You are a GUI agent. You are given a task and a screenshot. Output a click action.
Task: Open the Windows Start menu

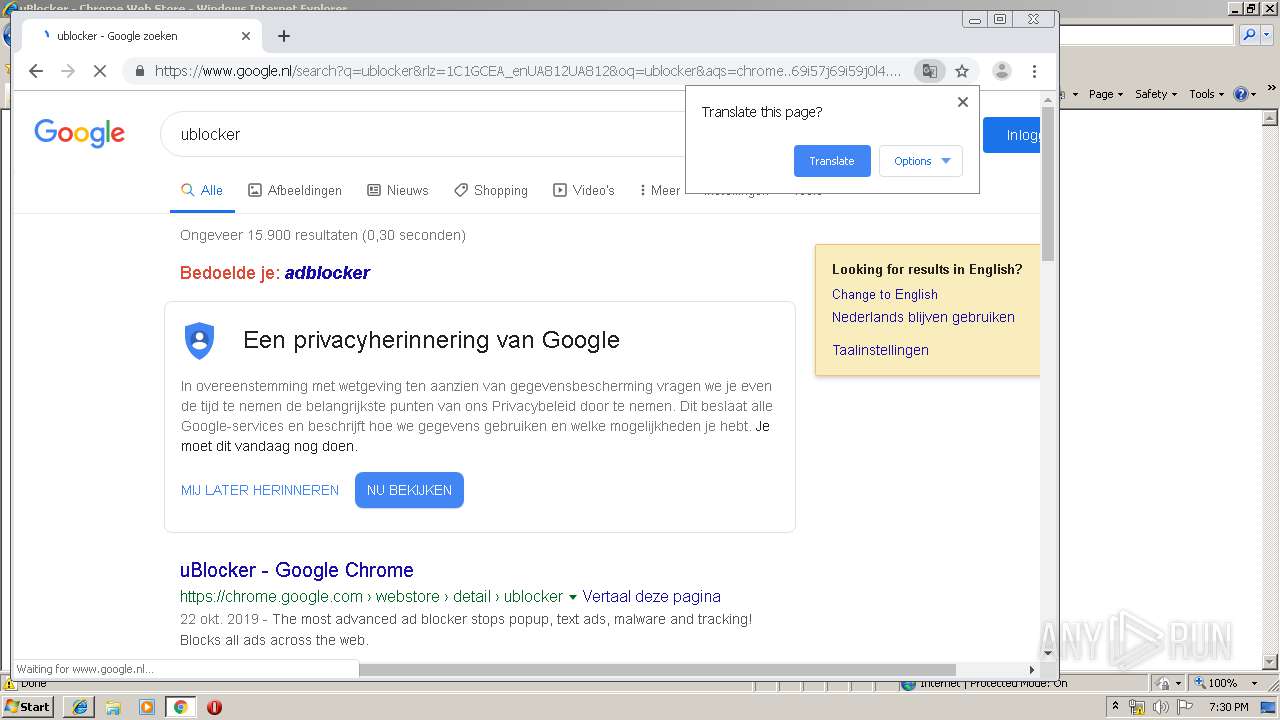pos(27,706)
